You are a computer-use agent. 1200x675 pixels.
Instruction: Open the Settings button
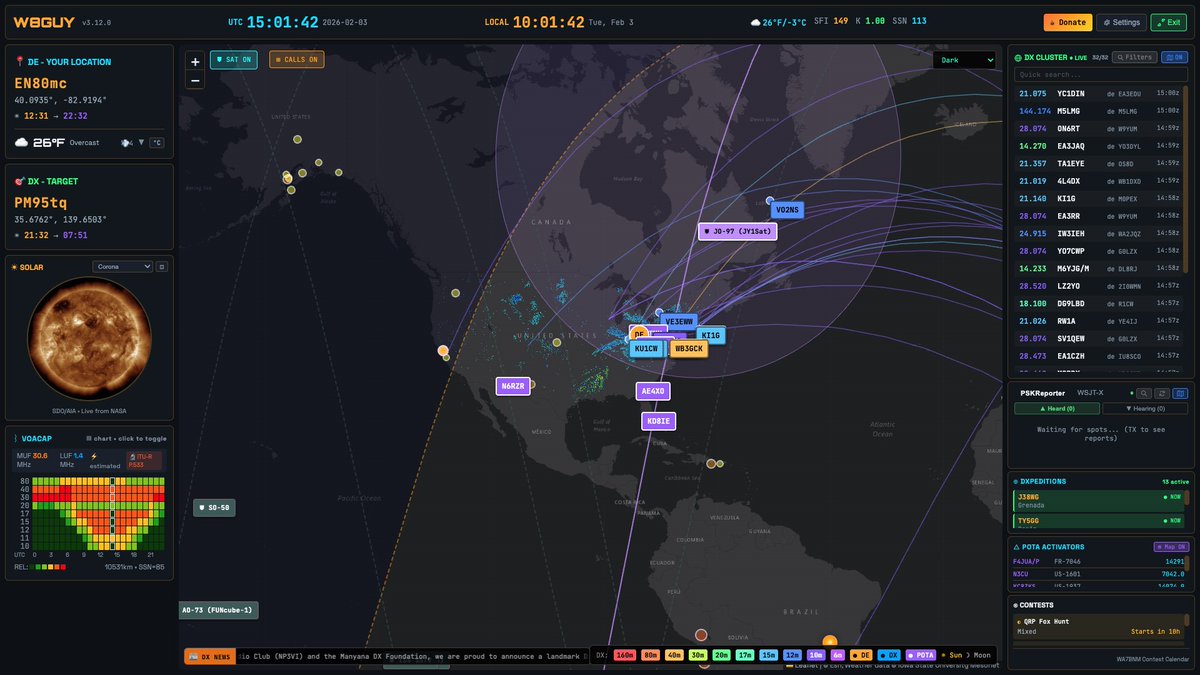[1121, 22]
